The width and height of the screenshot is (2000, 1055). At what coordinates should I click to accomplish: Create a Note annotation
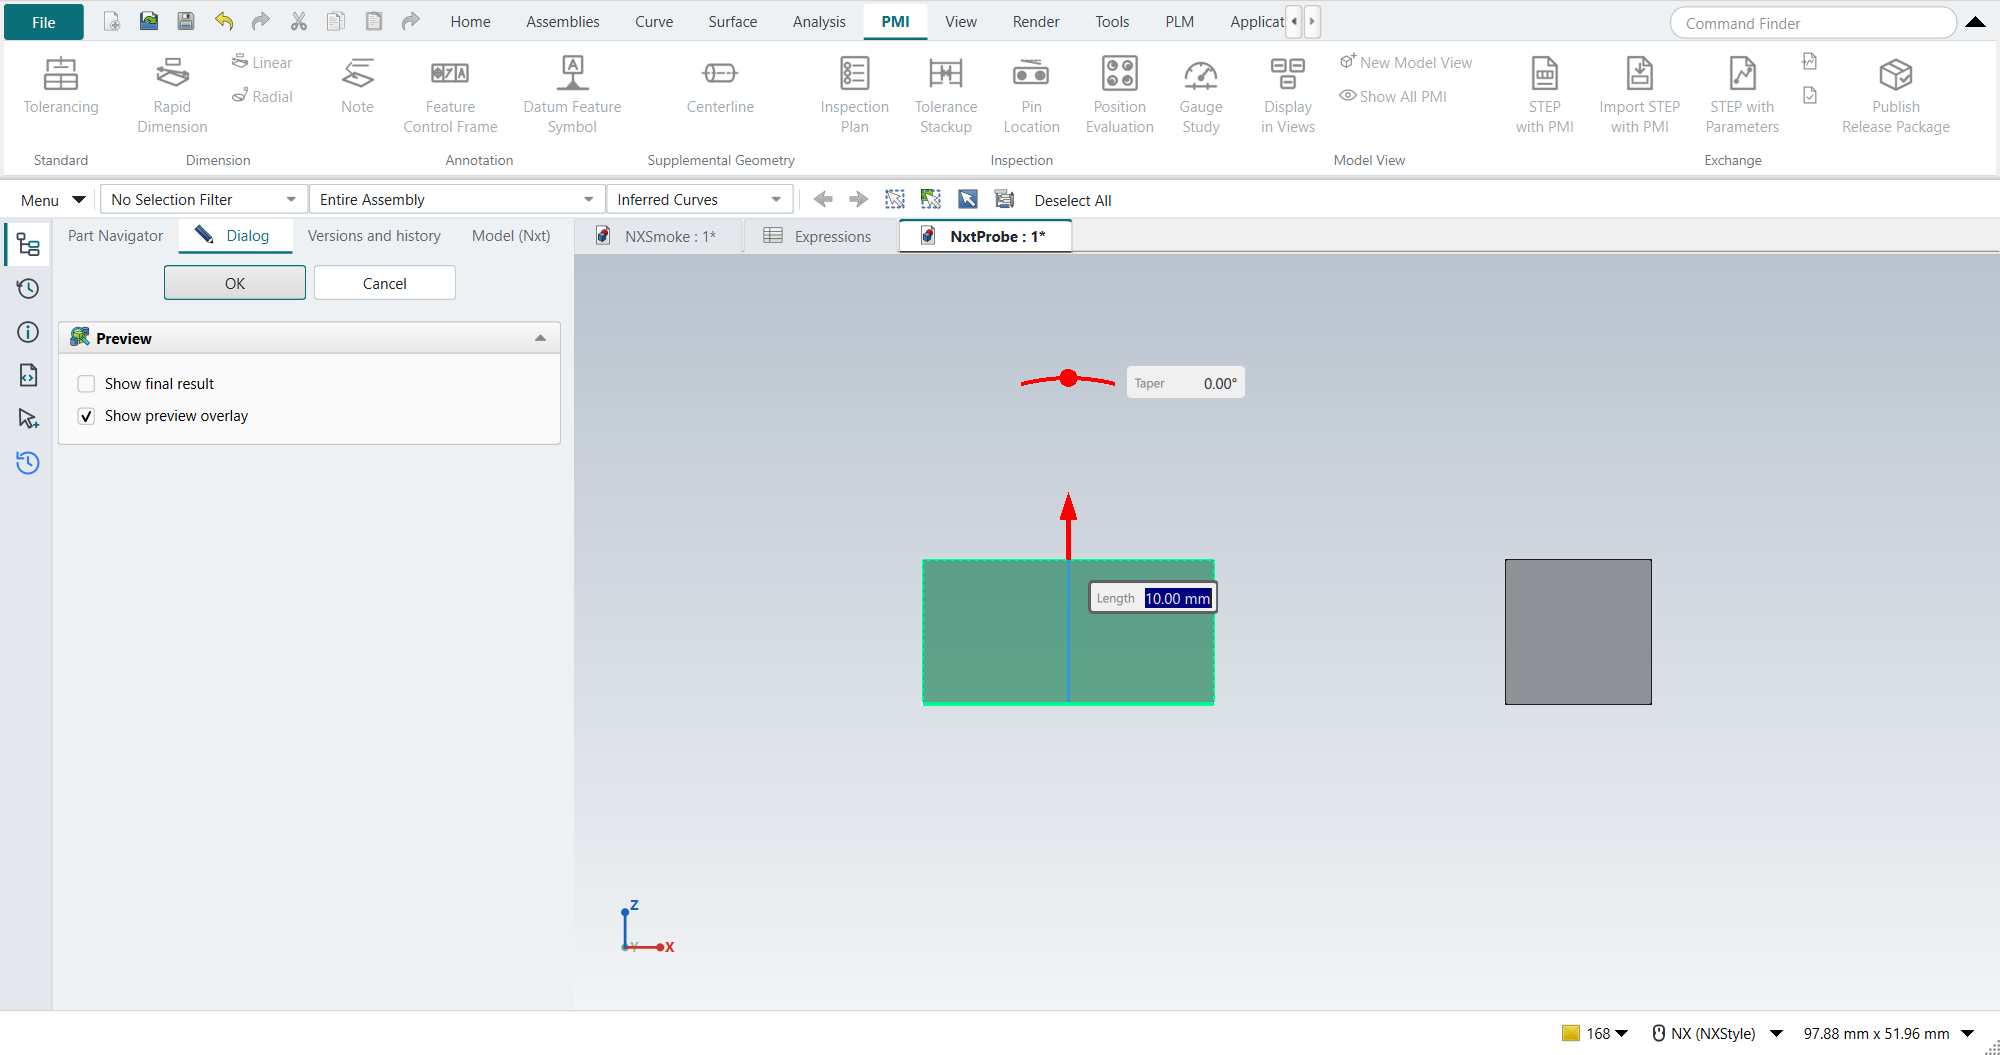[357, 87]
